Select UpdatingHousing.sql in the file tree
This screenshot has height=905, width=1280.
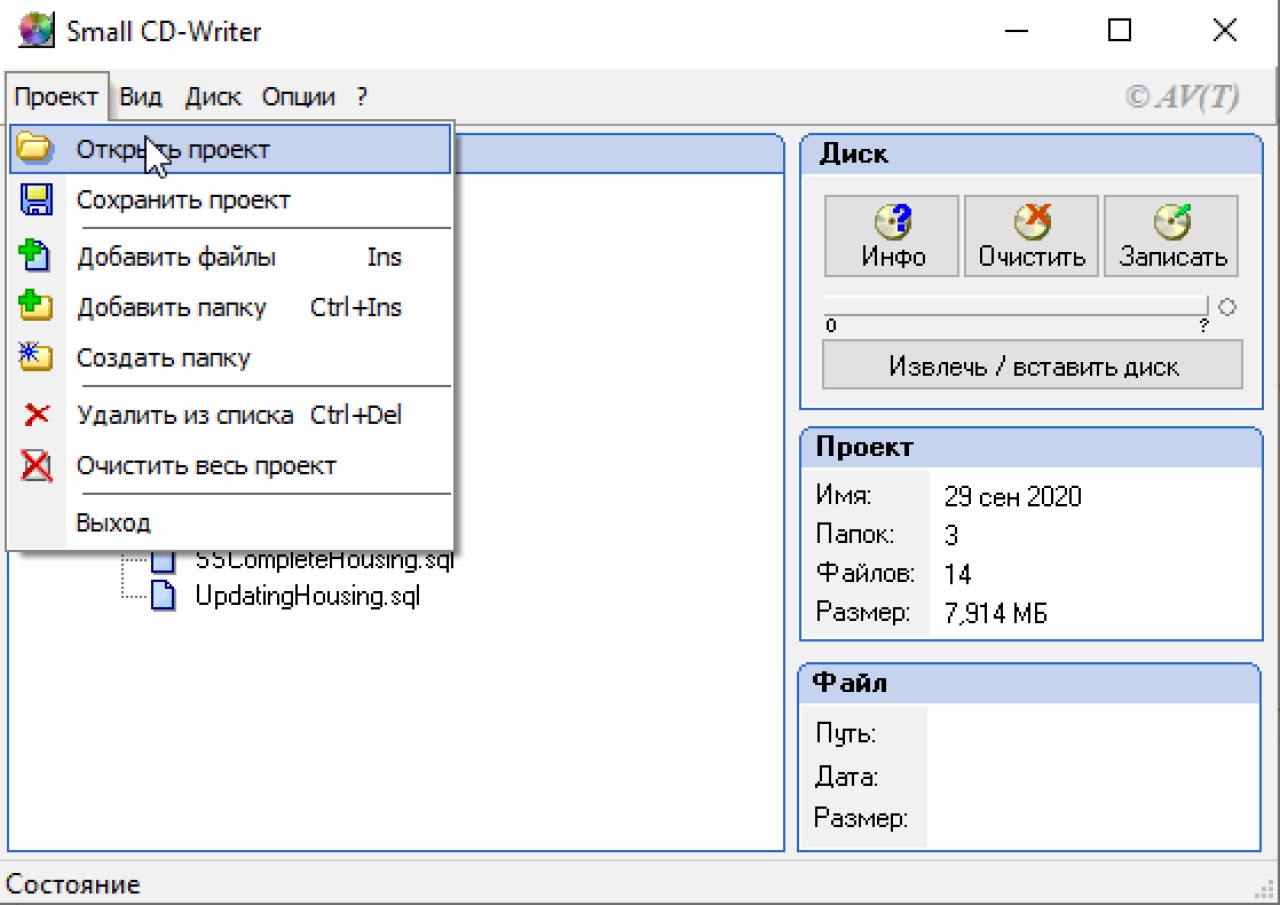[307, 597]
